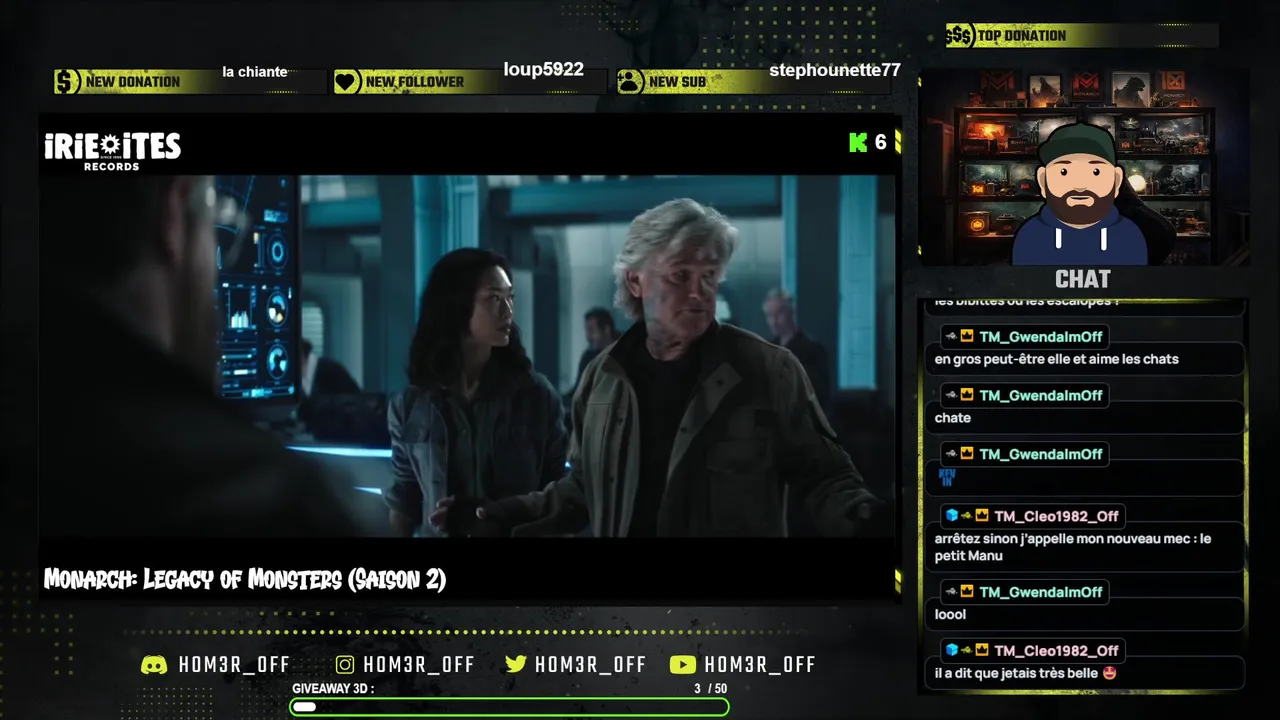1280x720 pixels.
Task: Click the 'GIVEAWAY 3D :' label
Action: click(333, 689)
